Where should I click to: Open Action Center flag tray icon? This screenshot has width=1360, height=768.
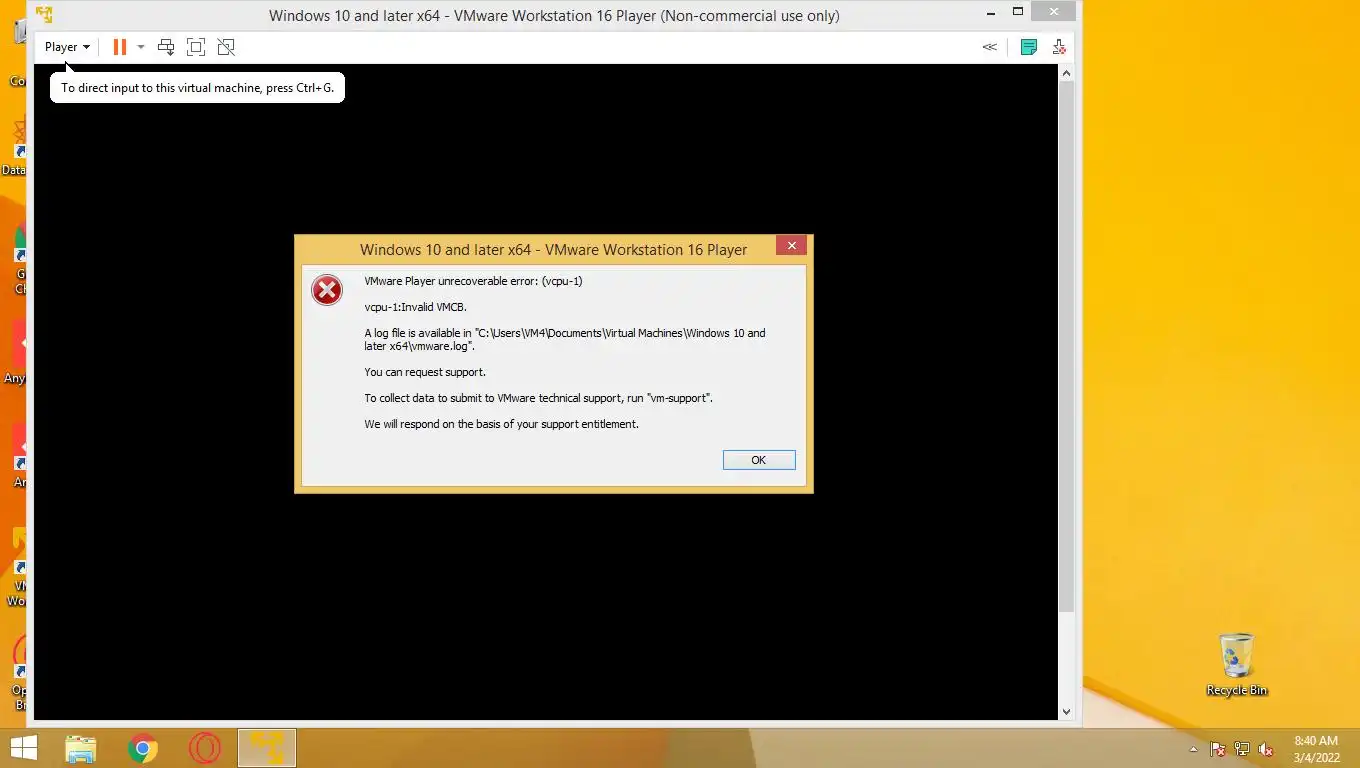pyautogui.click(x=1218, y=749)
